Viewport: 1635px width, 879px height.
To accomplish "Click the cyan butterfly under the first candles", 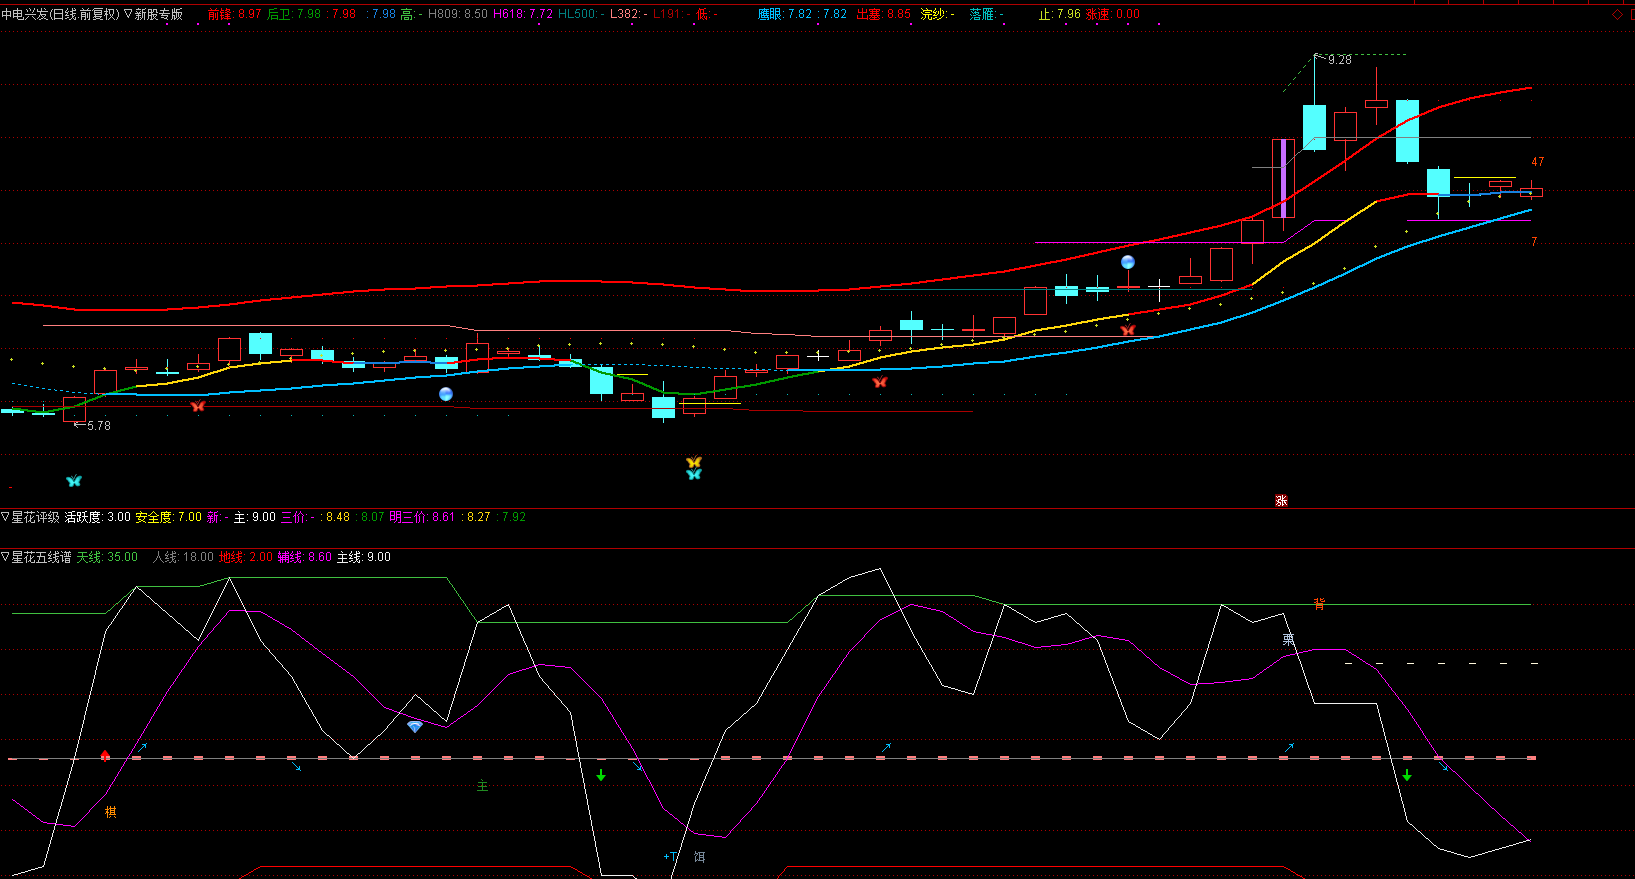I will tap(73, 481).
